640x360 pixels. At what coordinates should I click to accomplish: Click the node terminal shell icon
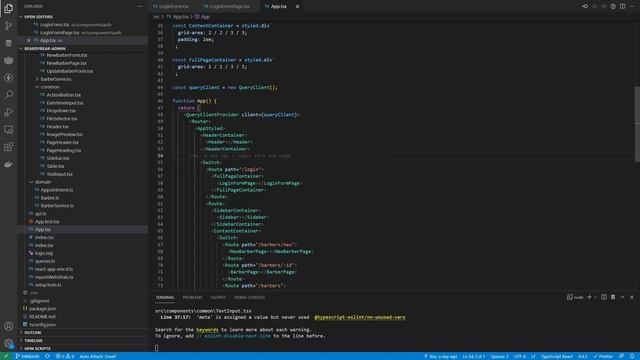pos(570,297)
